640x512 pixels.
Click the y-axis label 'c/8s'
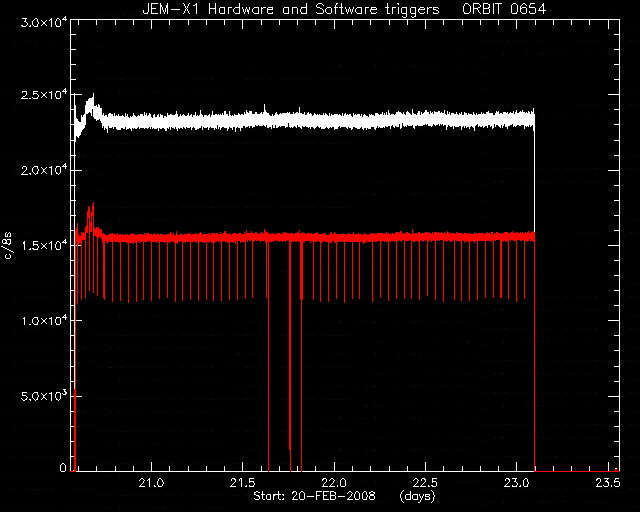8,245
